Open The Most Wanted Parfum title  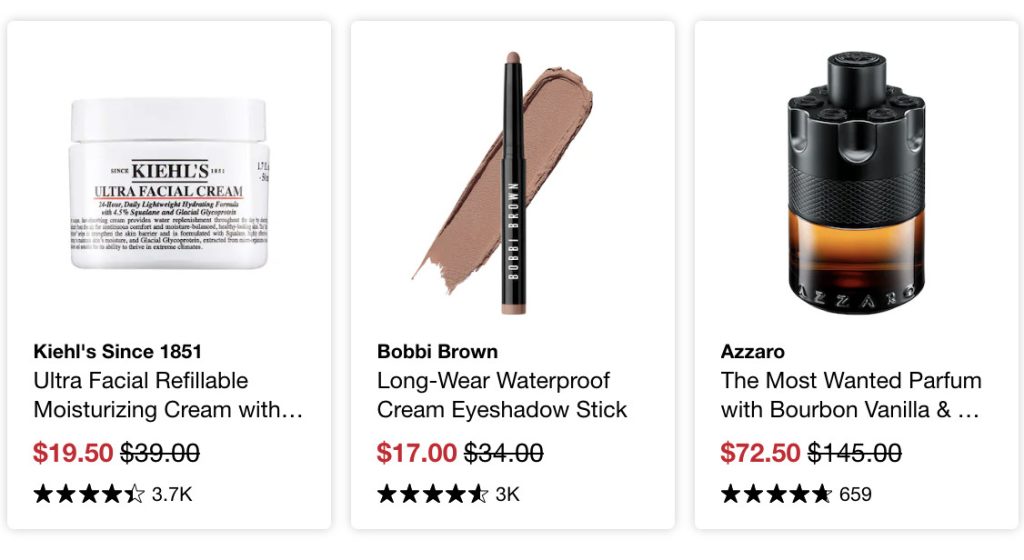coord(851,395)
